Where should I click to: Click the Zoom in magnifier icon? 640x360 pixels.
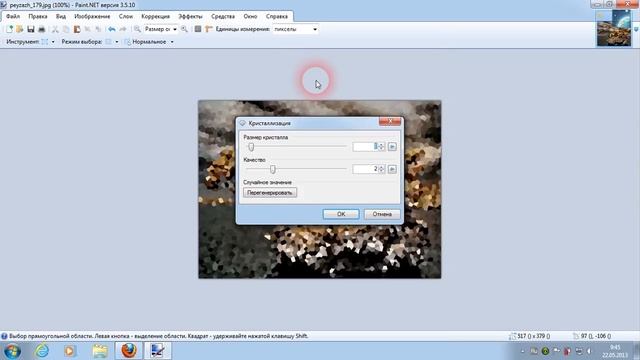tap(184, 29)
